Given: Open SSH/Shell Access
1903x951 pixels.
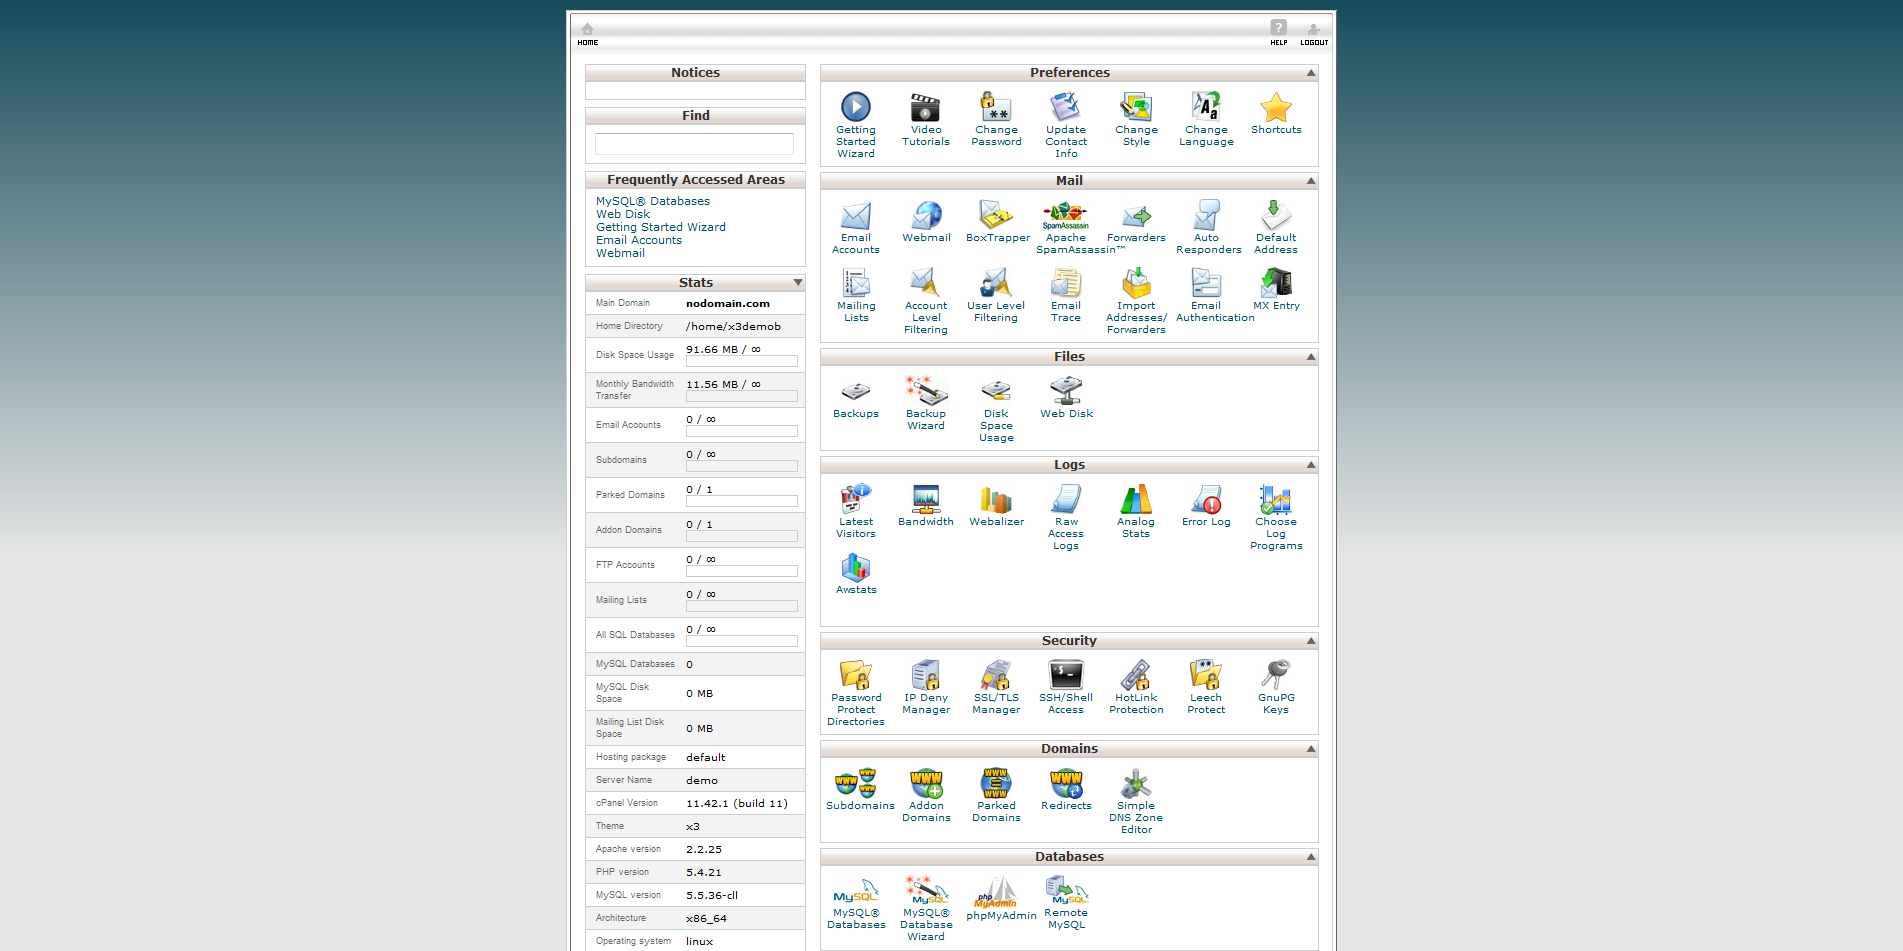Looking at the screenshot, I should coord(1066,675).
